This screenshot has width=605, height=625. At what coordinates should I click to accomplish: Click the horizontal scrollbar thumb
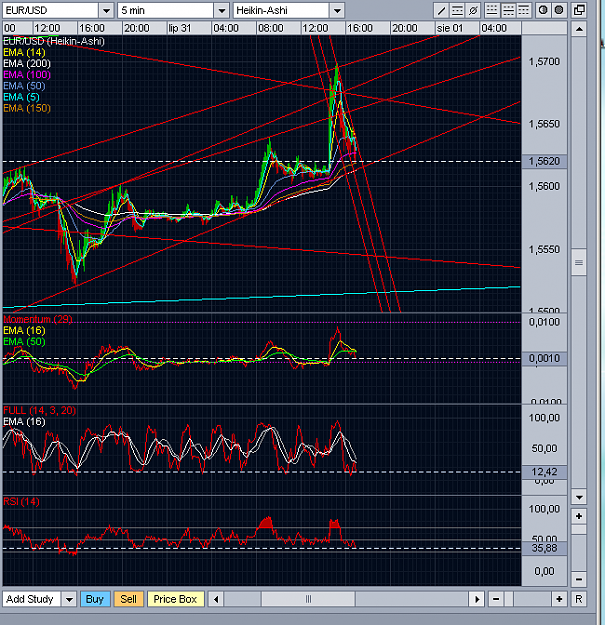[x=308, y=599]
